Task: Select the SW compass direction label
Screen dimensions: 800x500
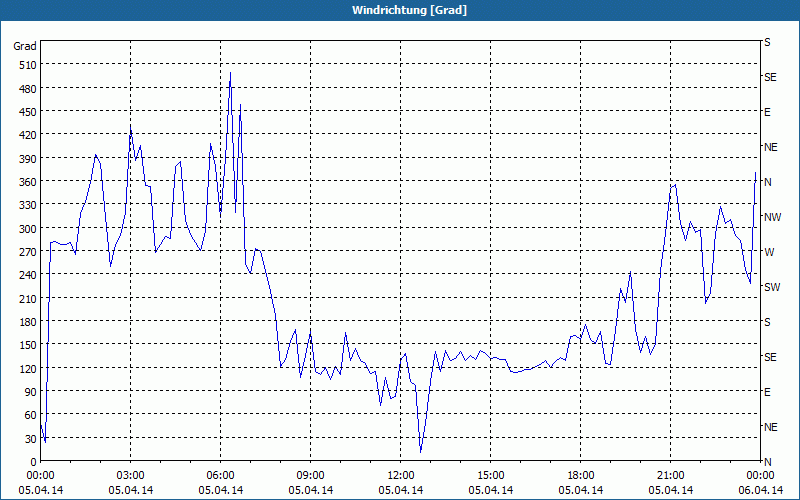Action: coord(772,287)
